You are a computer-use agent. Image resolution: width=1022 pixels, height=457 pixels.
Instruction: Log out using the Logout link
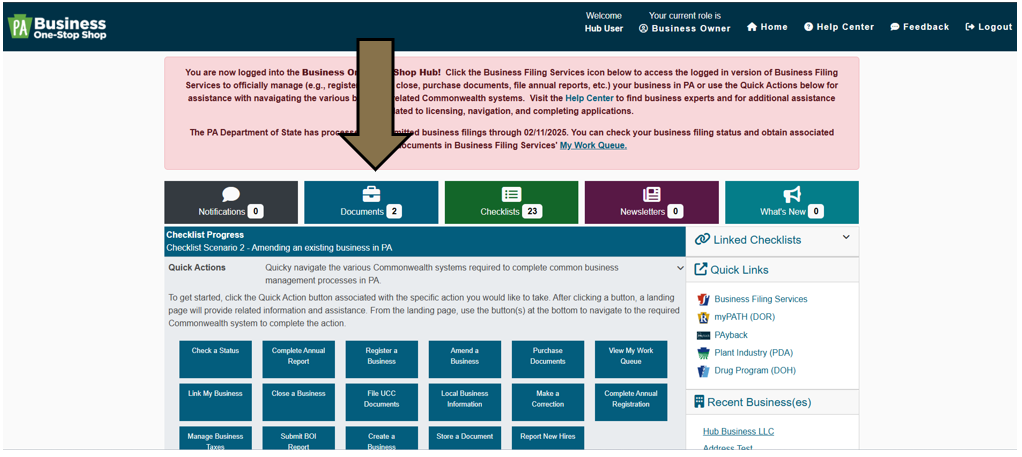(x=989, y=27)
